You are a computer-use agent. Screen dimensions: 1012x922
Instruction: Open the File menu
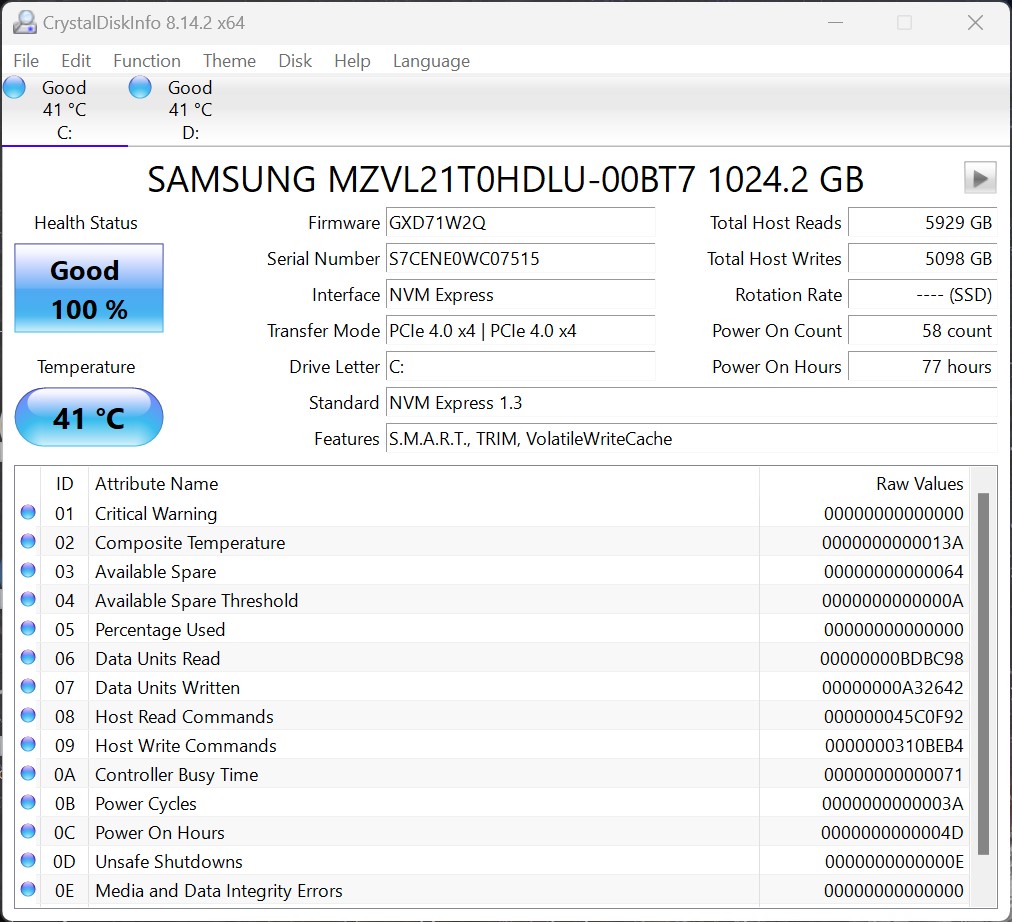26,61
